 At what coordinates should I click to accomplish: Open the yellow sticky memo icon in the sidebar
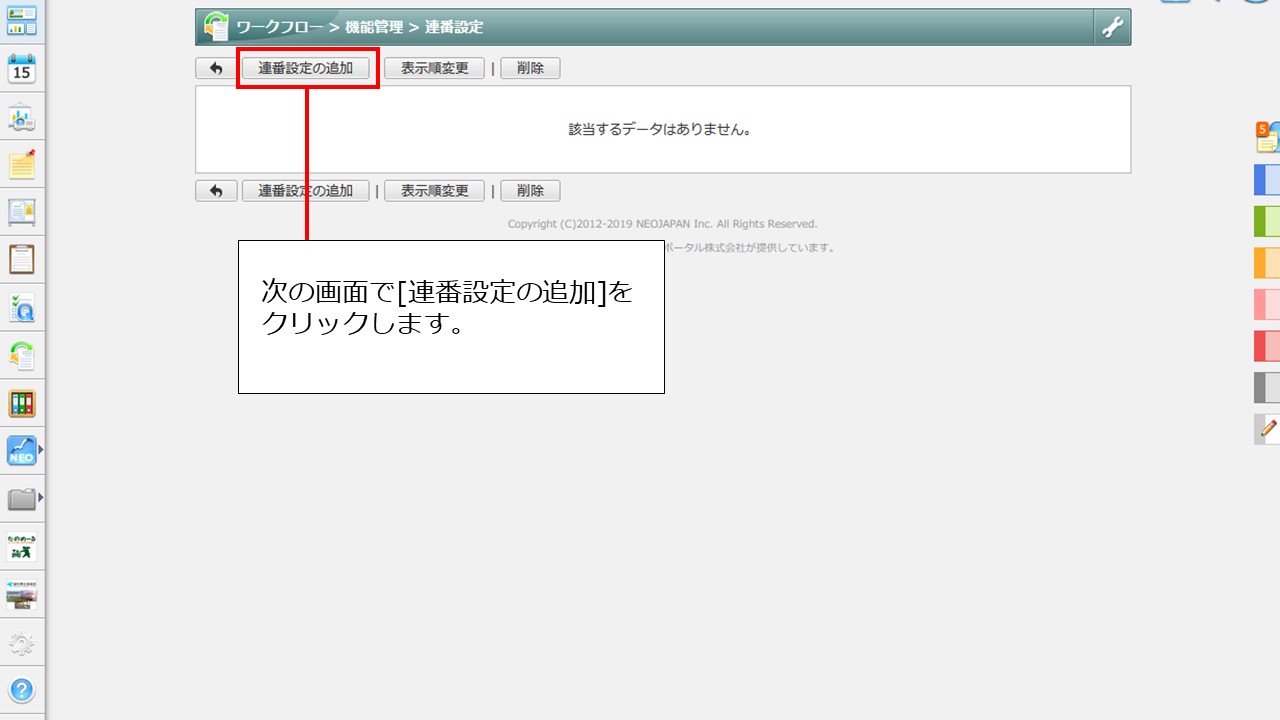(x=22, y=165)
